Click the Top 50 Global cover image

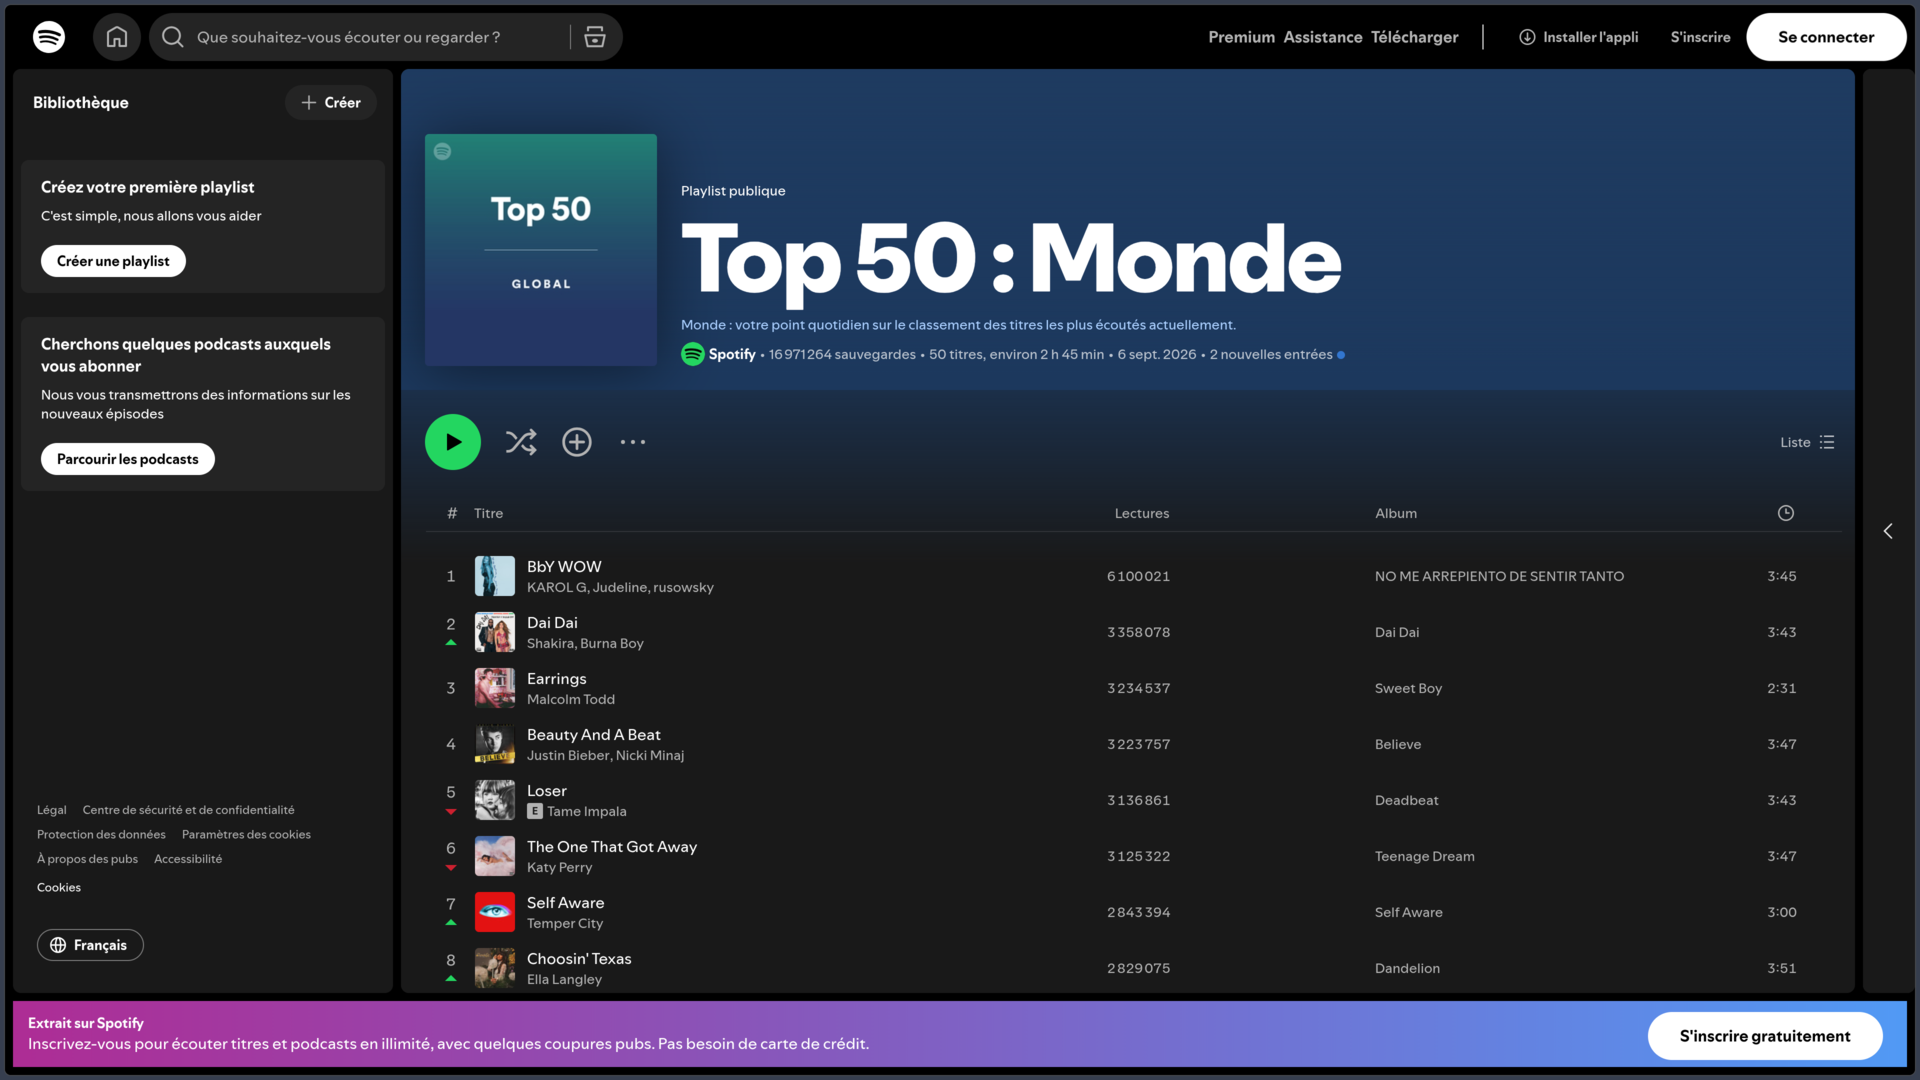pos(541,250)
